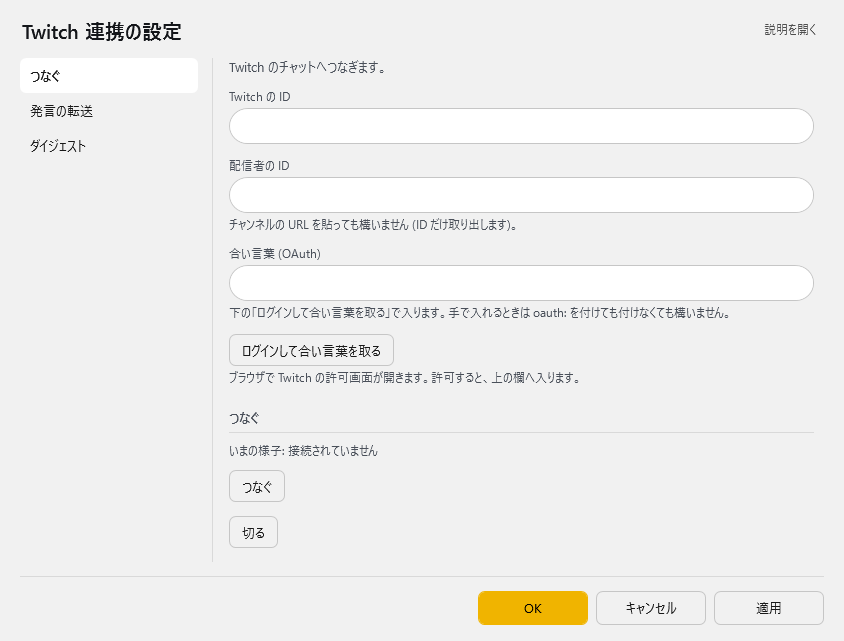Open the 発言の転送 settings tab
The width and height of the screenshot is (844, 641).
pyautogui.click(x=109, y=111)
